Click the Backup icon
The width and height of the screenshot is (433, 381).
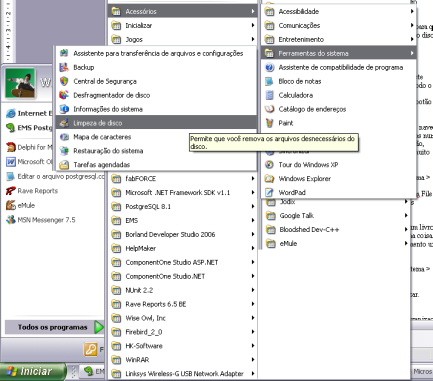point(64,67)
